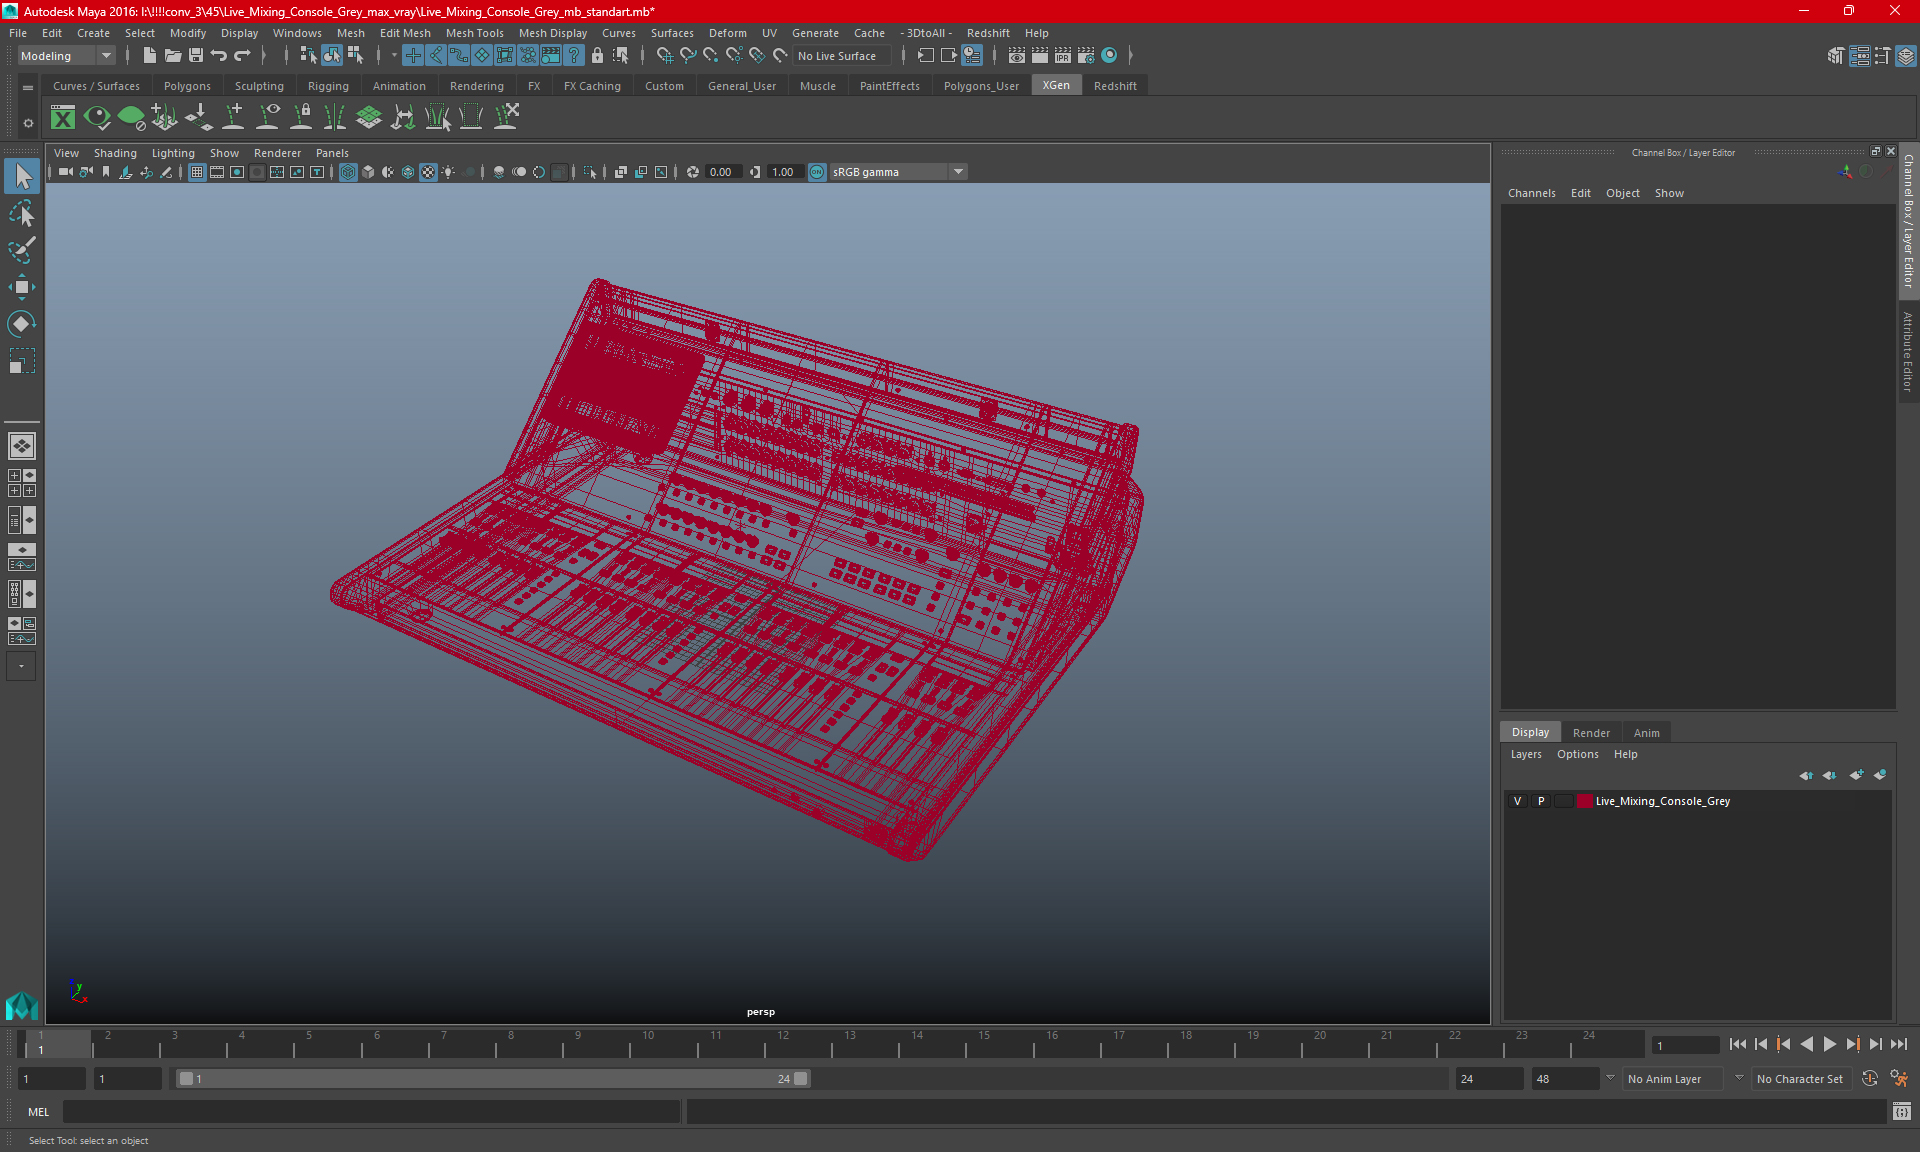Open Options menu in layer editor
The width and height of the screenshot is (1920, 1152).
pos(1577,754)
